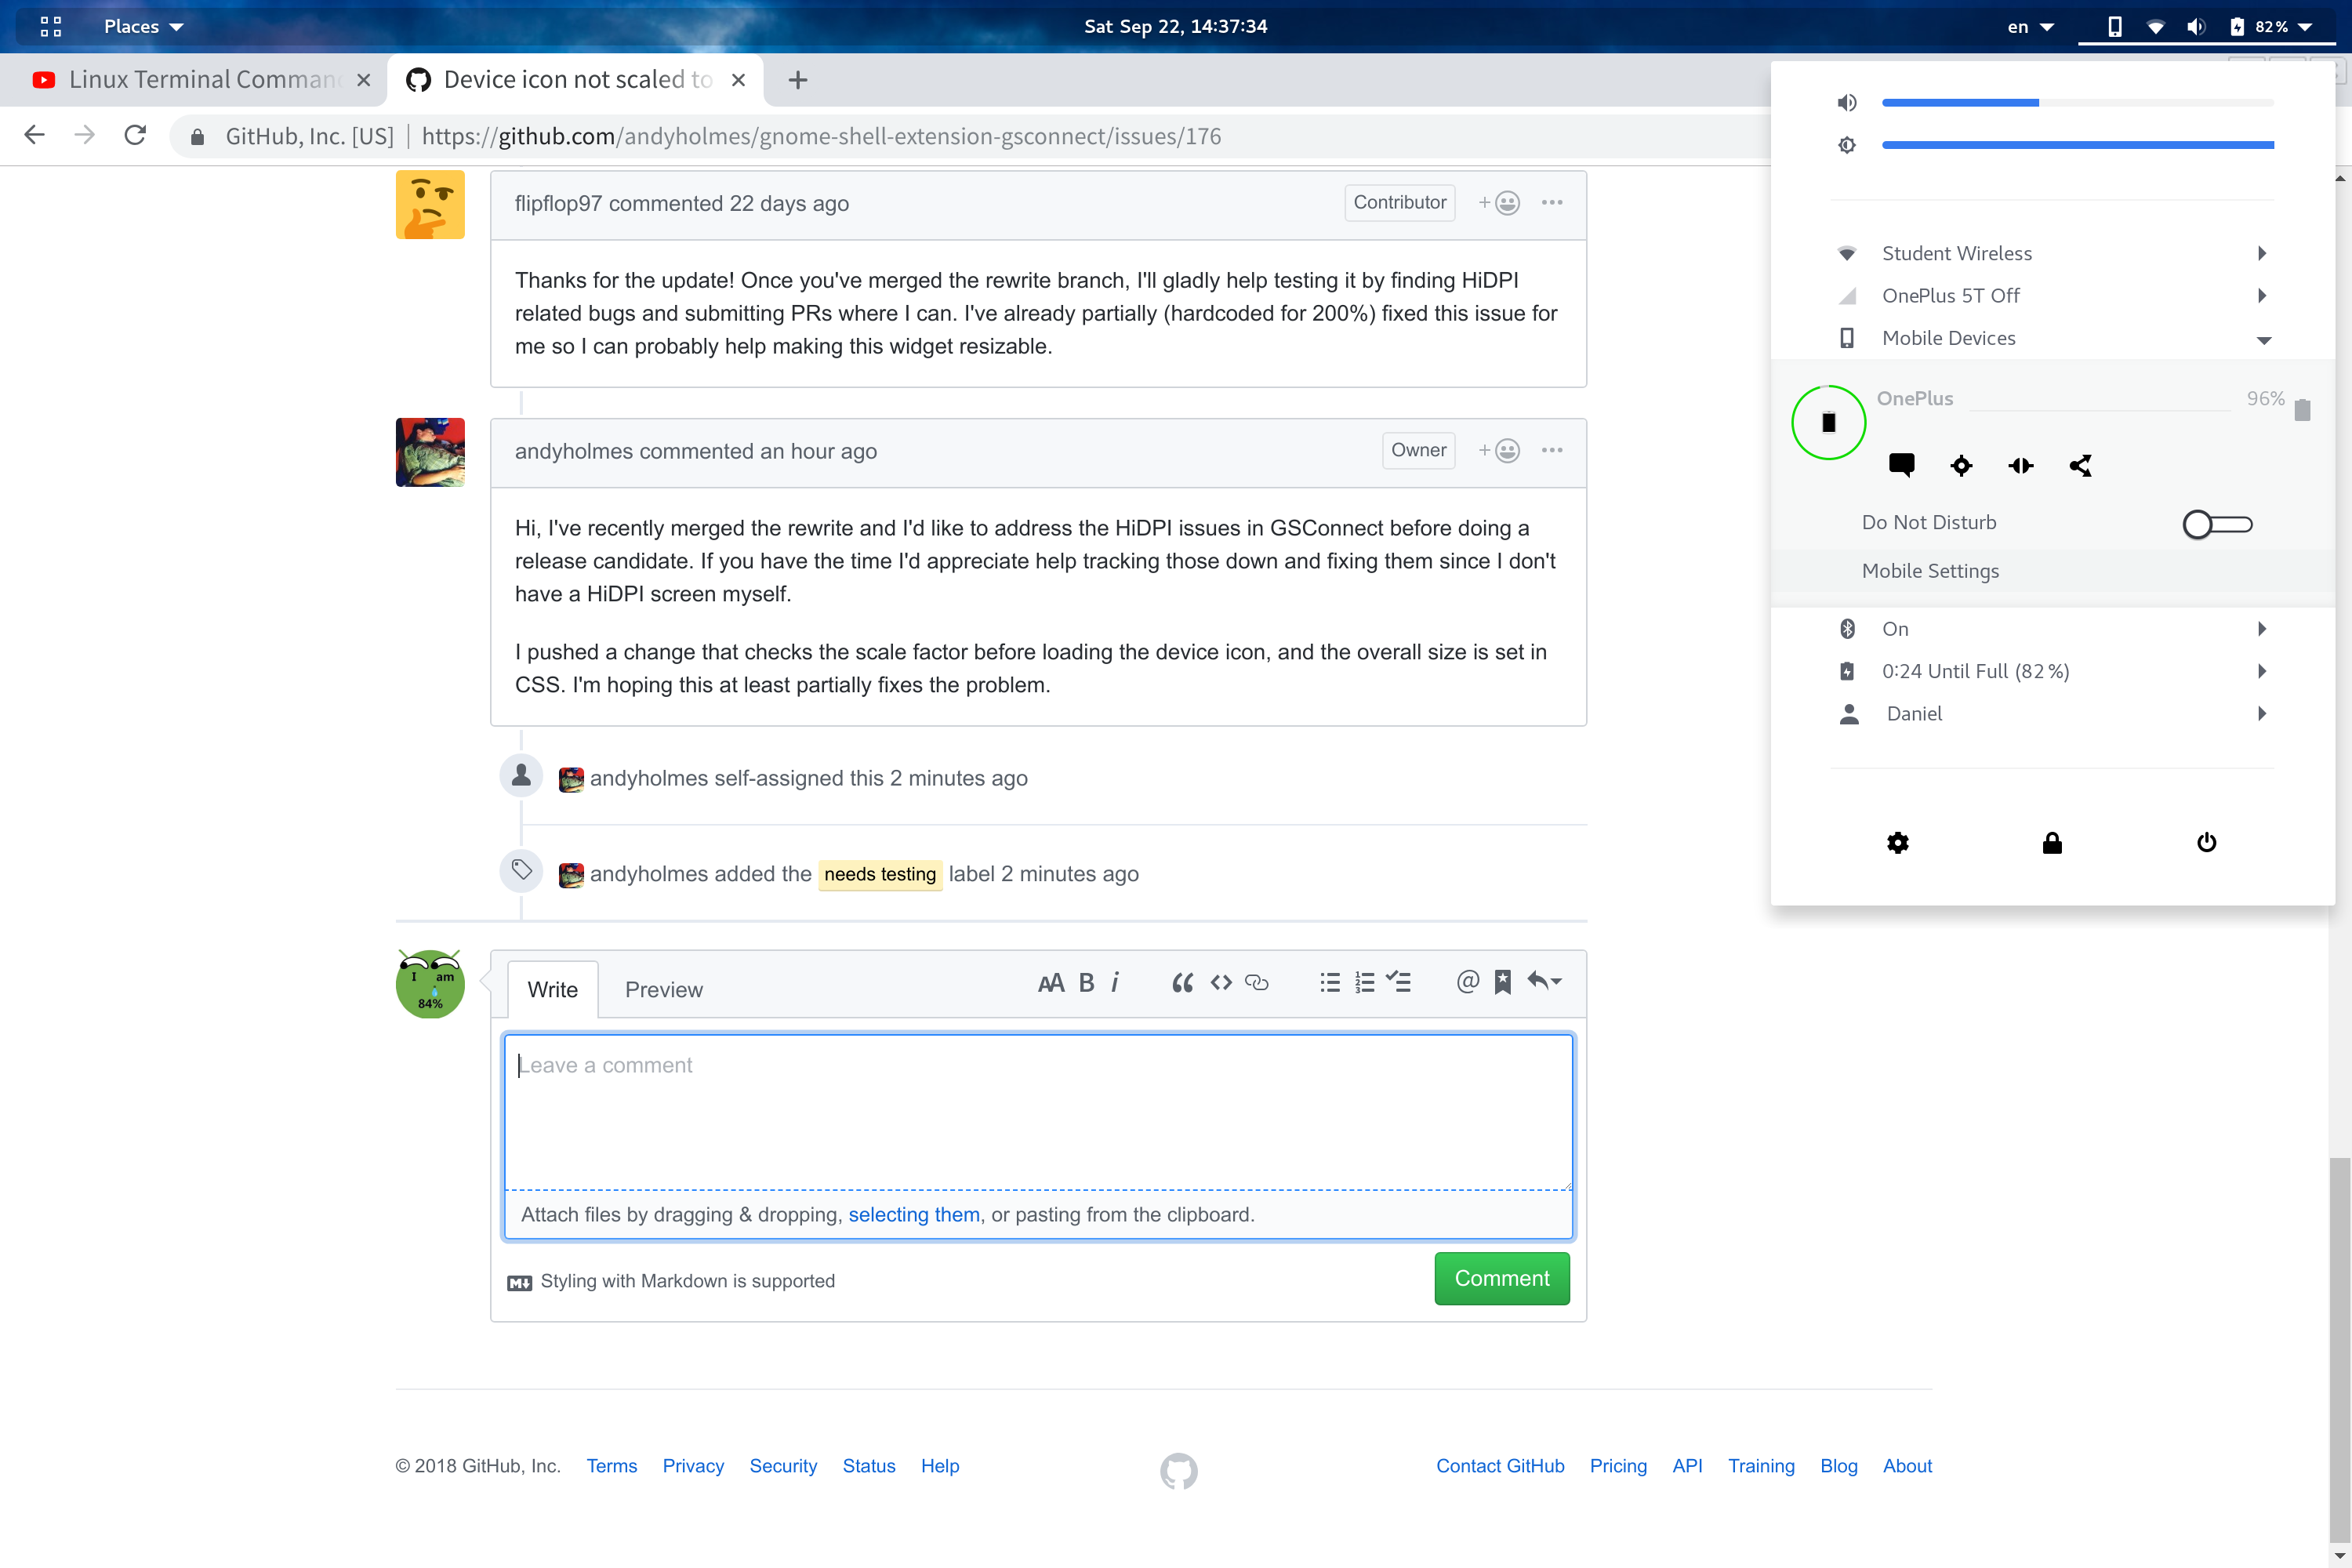Insert a link in comment
This screenshot has width=2352, height=1568.
[x=1257, y=983]
